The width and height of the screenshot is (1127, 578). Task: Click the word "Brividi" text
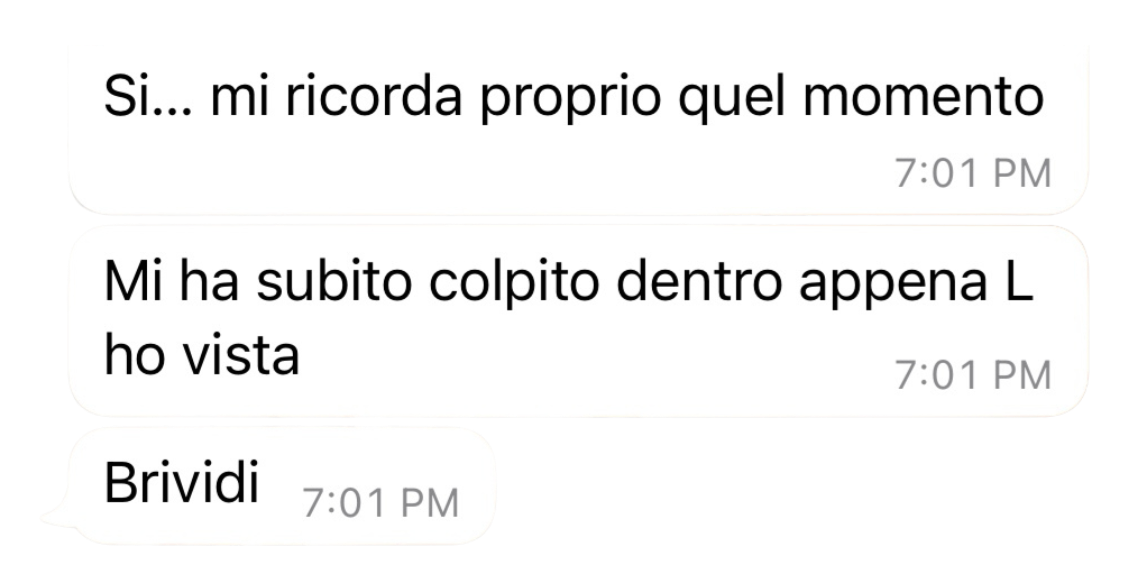click(182, 482)
